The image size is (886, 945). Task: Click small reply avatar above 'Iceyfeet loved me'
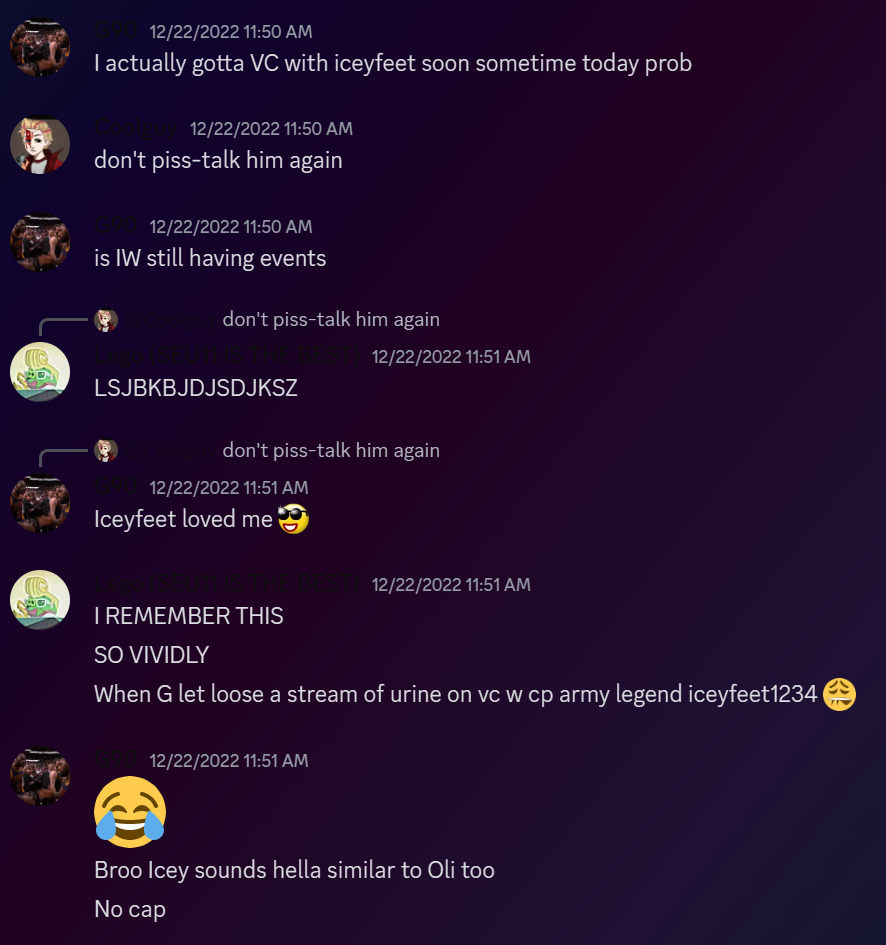(x=105, y=451)
